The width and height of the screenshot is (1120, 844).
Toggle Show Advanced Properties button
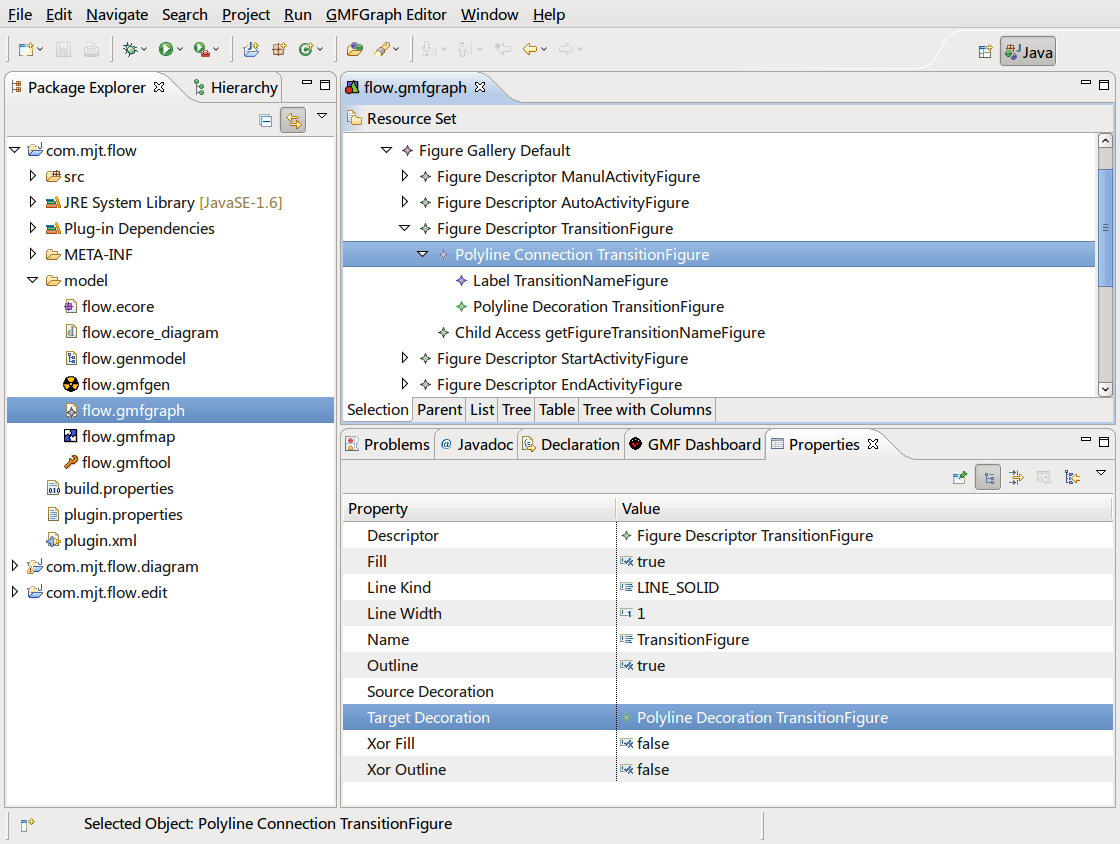pos(1016,478)
